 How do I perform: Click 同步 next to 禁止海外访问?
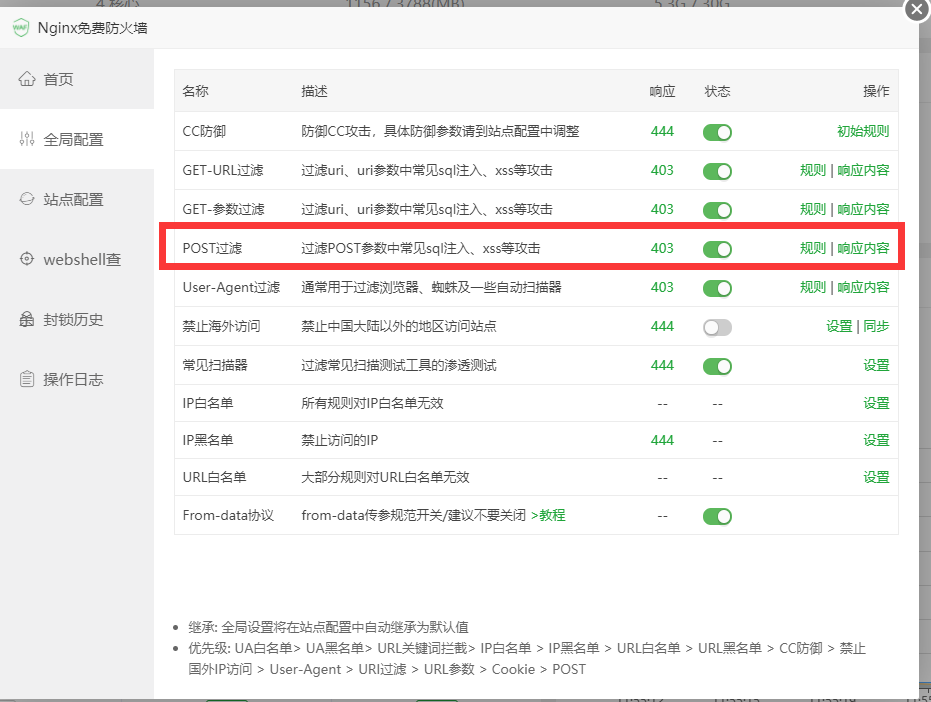(x=874, y=326)
